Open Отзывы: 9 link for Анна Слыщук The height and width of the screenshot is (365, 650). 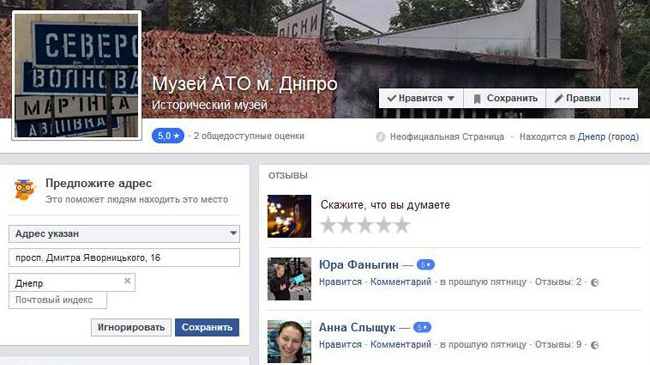pos(558,345)
